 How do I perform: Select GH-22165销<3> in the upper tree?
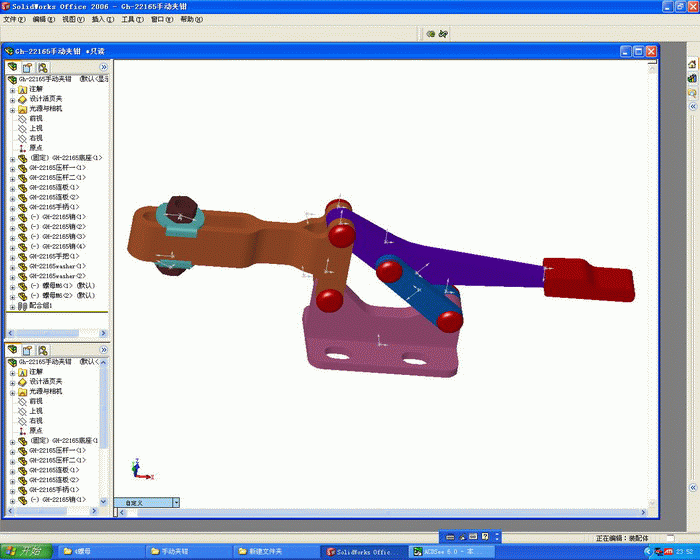point(58,237)
